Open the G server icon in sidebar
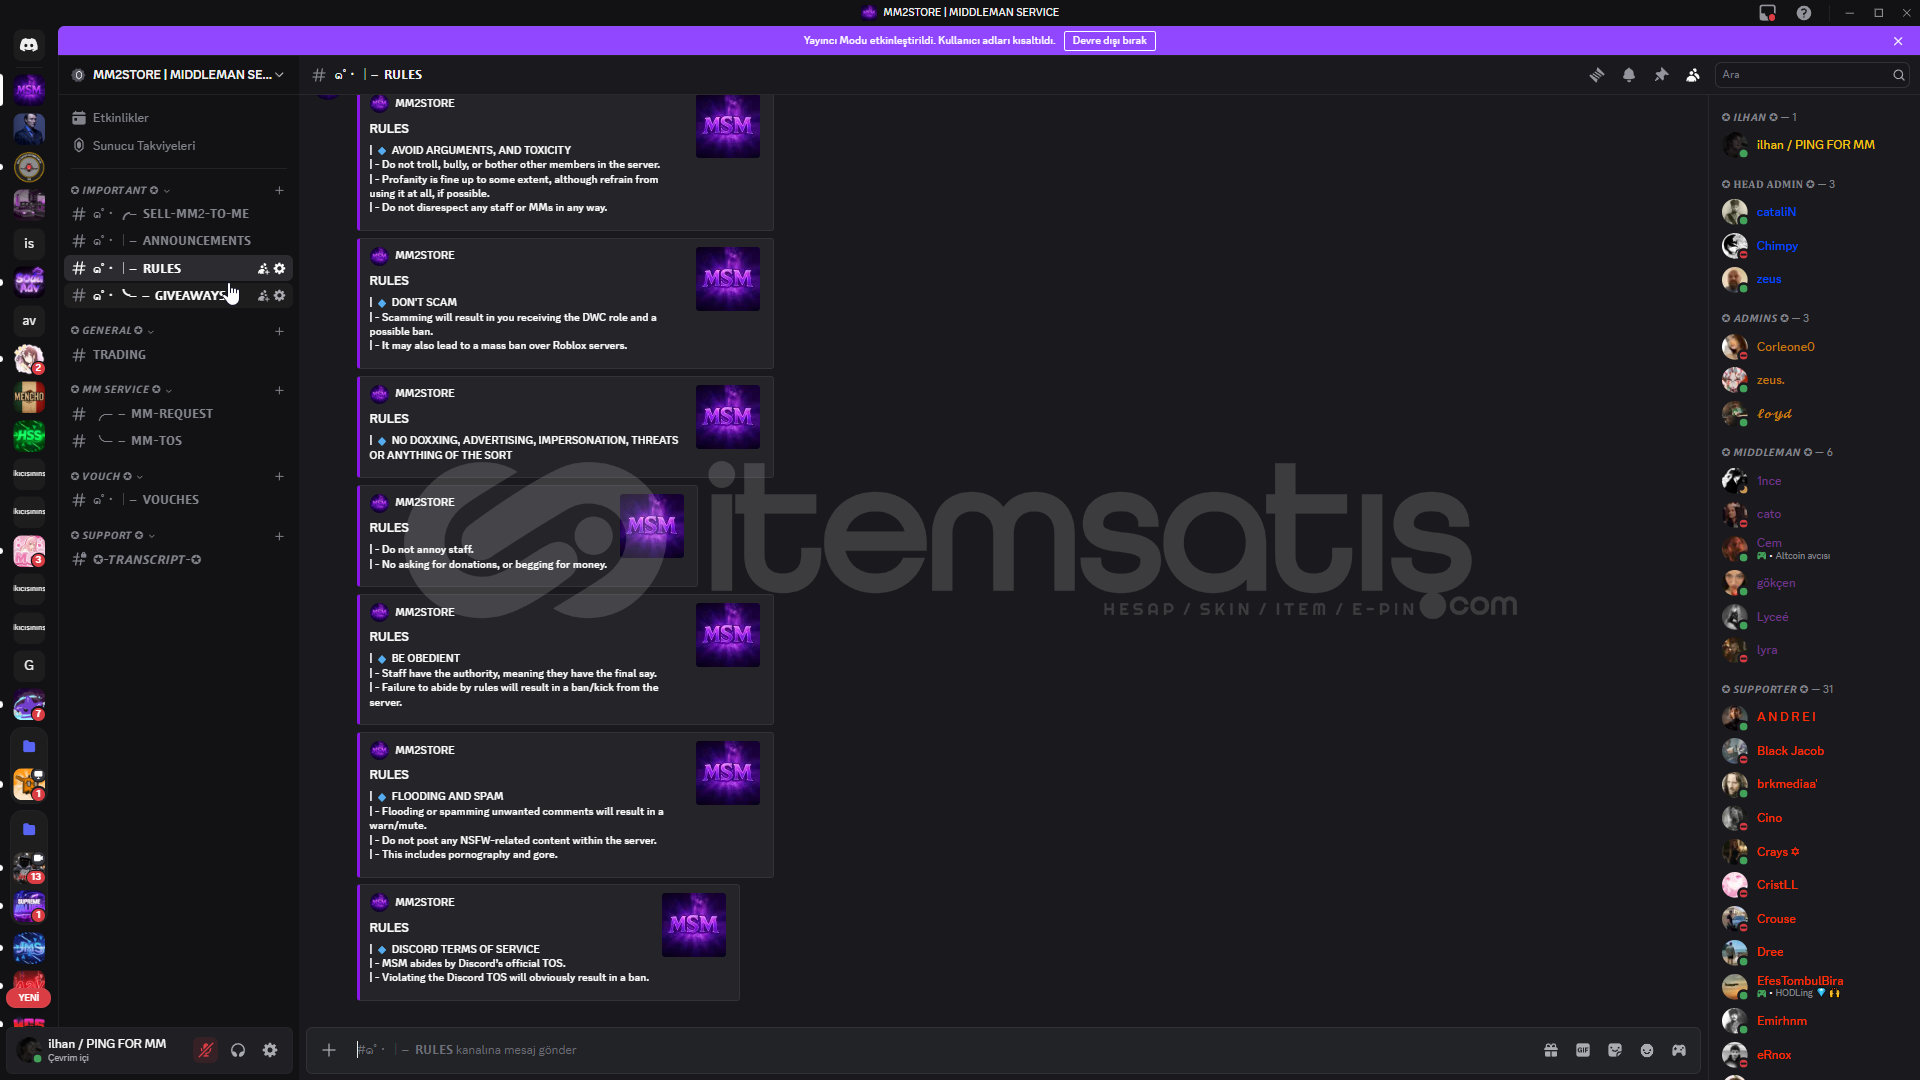 (x=29, y=665)
